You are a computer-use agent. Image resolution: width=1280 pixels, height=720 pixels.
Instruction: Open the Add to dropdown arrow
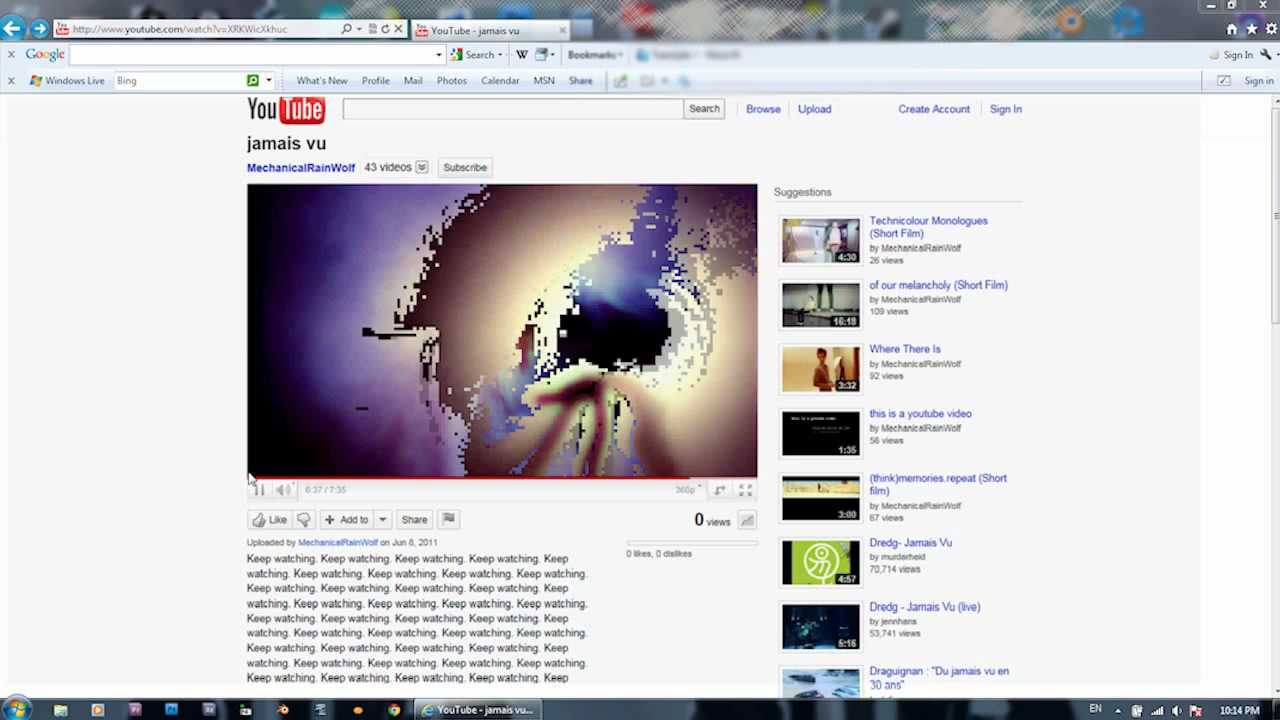tap(382, 519)
